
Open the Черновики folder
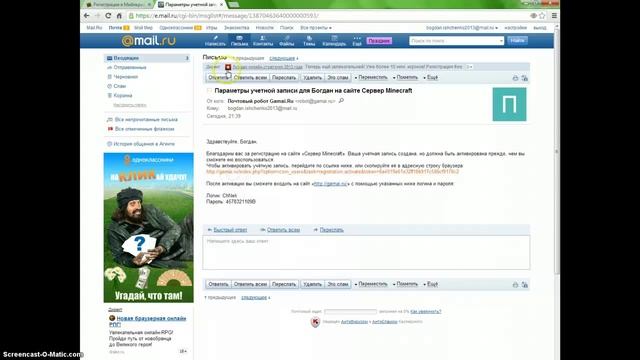126,77
